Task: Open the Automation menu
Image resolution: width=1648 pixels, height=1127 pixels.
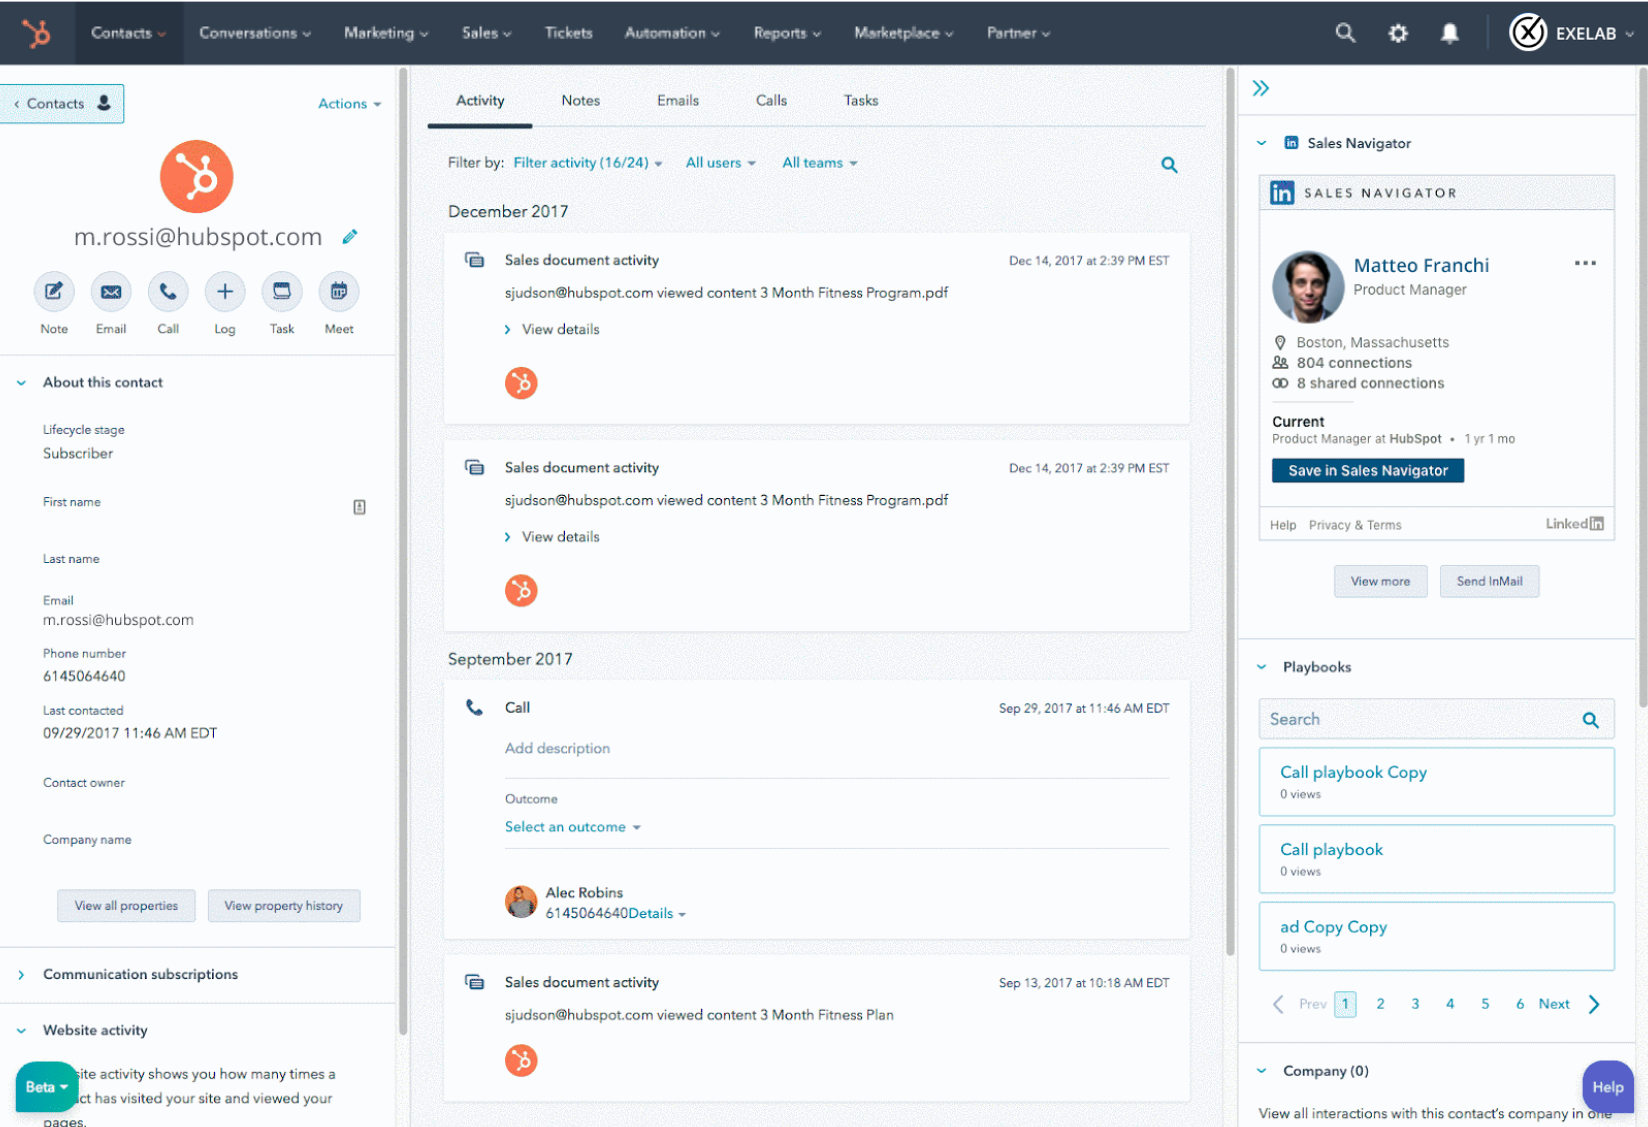Action: pos(672,33)
